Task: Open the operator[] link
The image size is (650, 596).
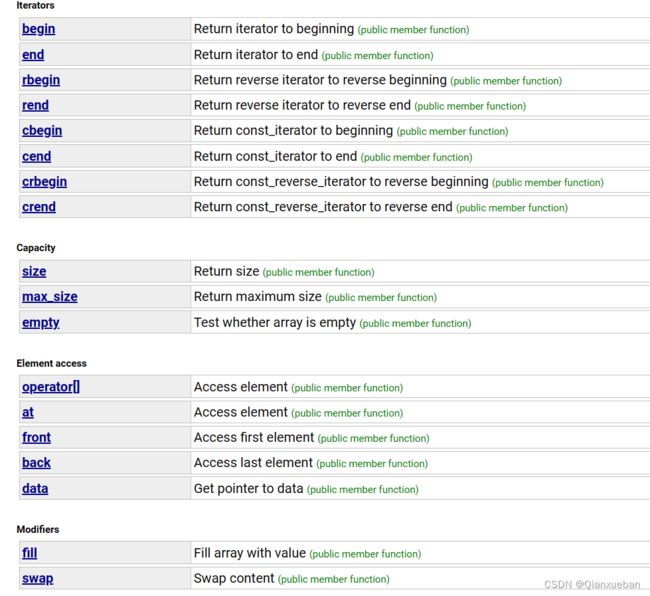Action: pyautogui.click(x=51, y=387)
